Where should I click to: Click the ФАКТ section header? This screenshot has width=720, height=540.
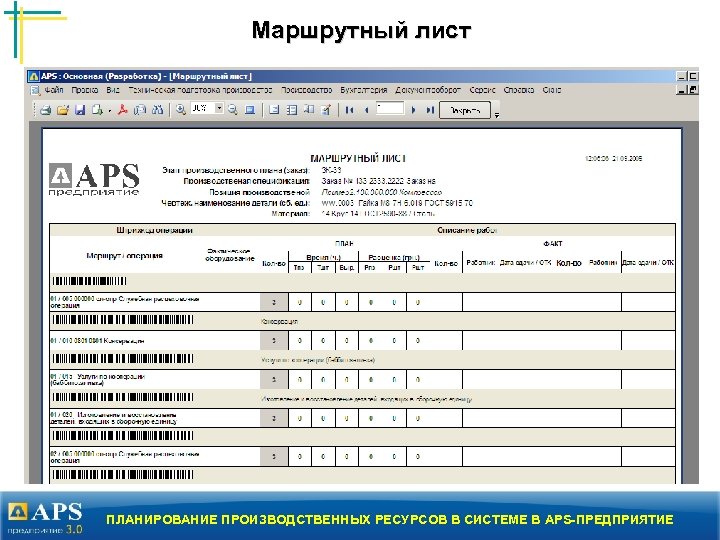552,243
